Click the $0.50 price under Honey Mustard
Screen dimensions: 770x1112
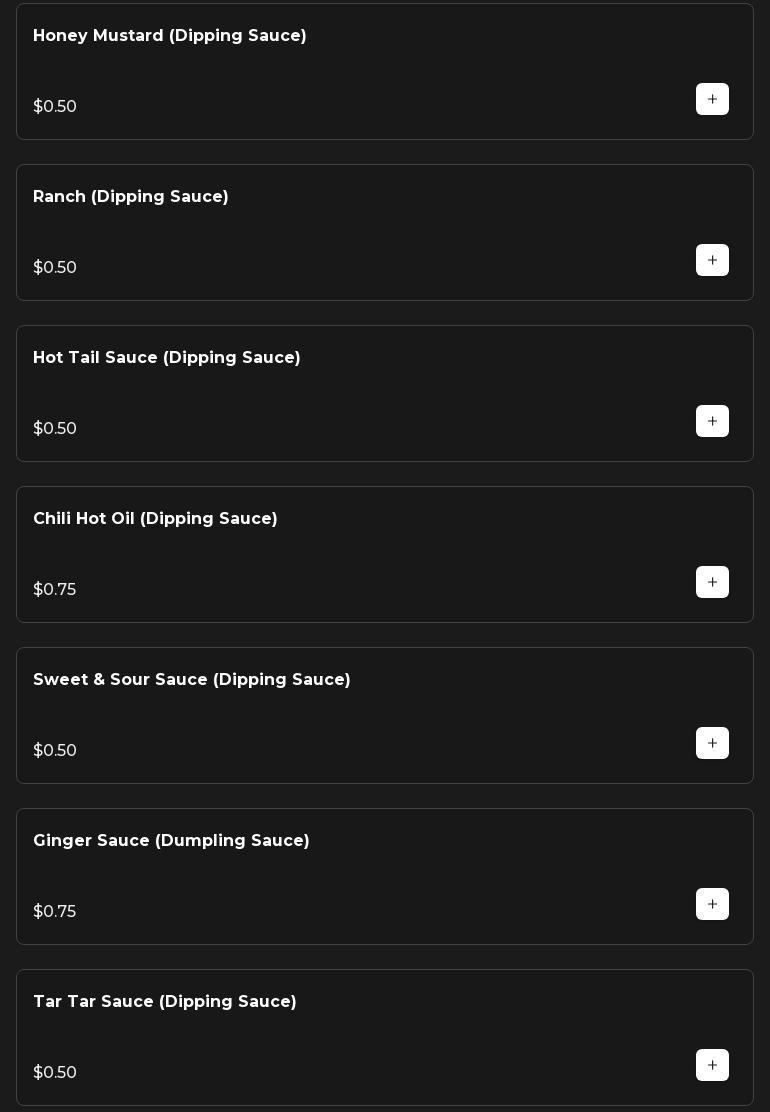(55, 107)
